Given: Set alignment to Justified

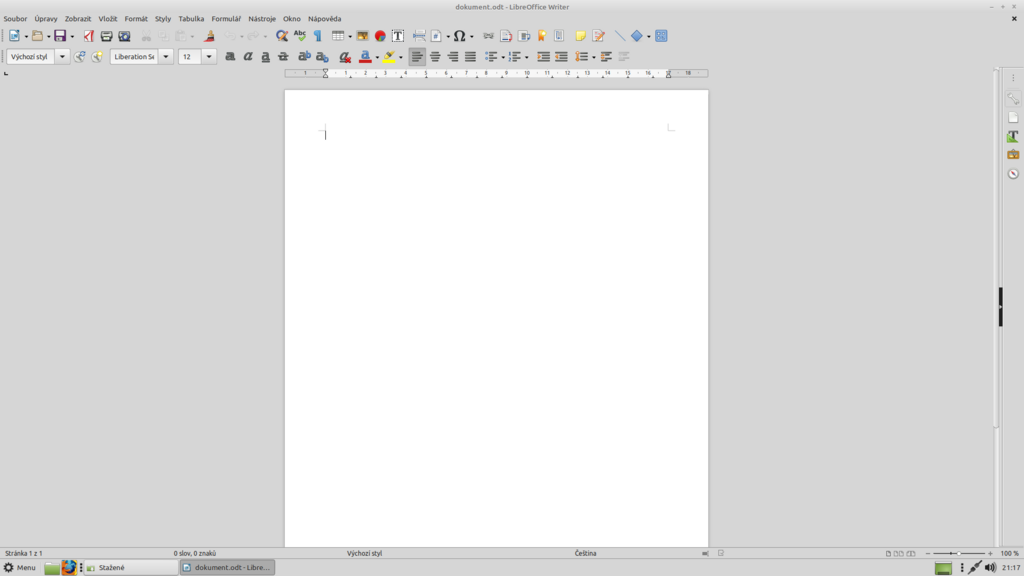Looking at the screenshot, I should [470, 57].
